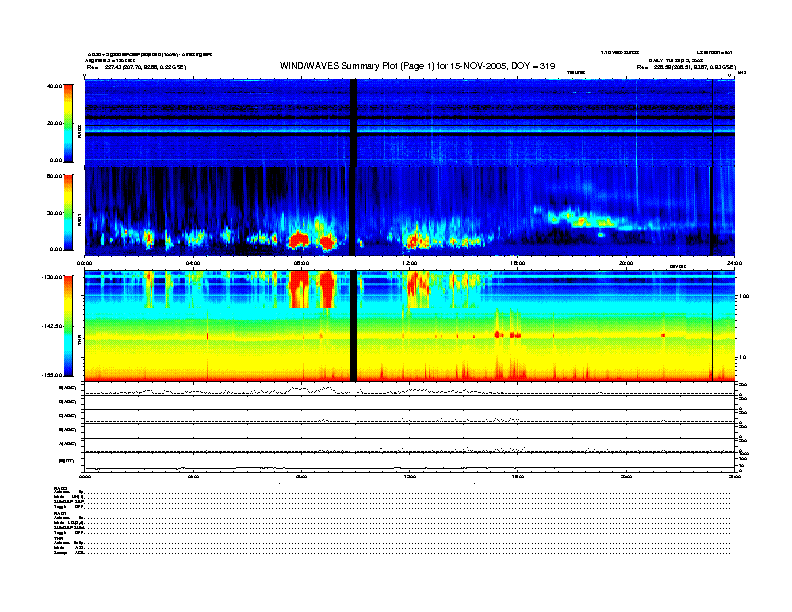Click the black data gap in THR spectrogram
This screenshot has height=612, width=792.
354,326
